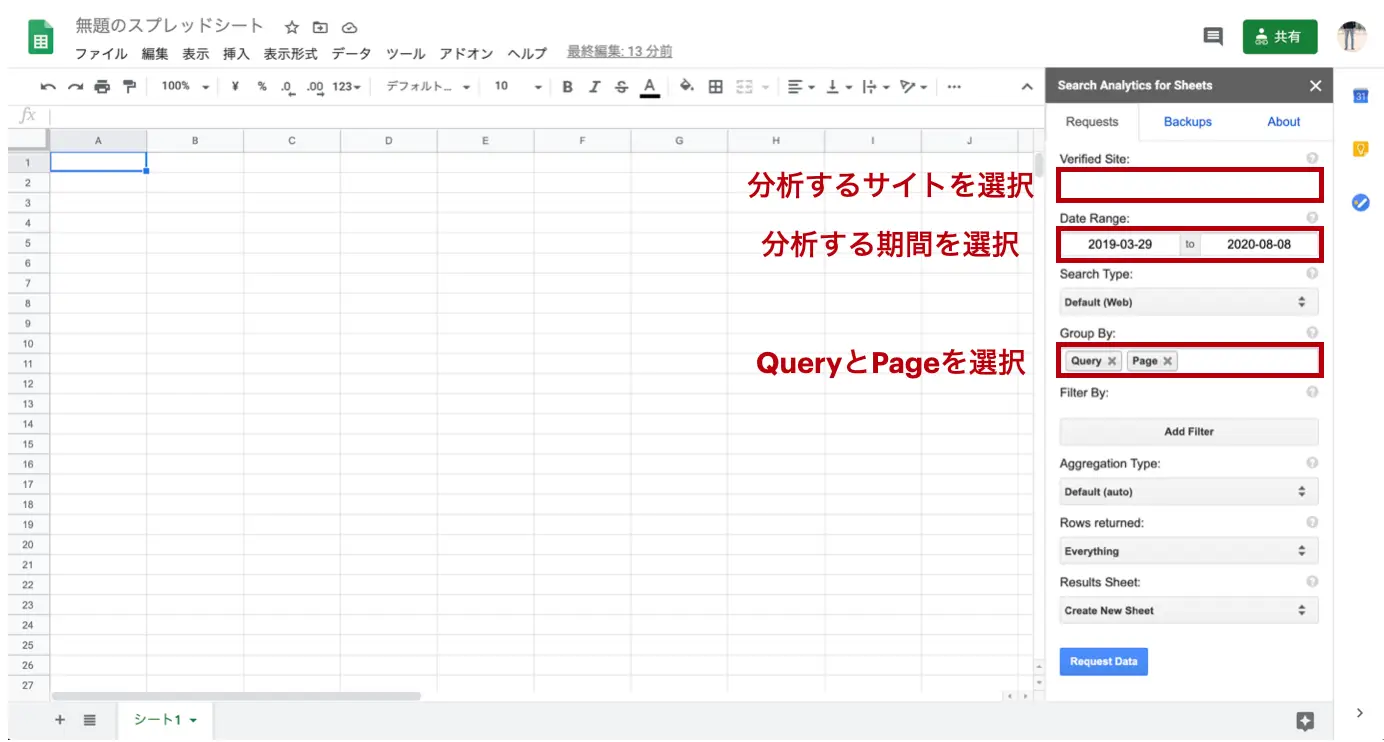This screenshot has width=1384, height=742.
Task: Click the Add Filter button
Action: 1188,432
